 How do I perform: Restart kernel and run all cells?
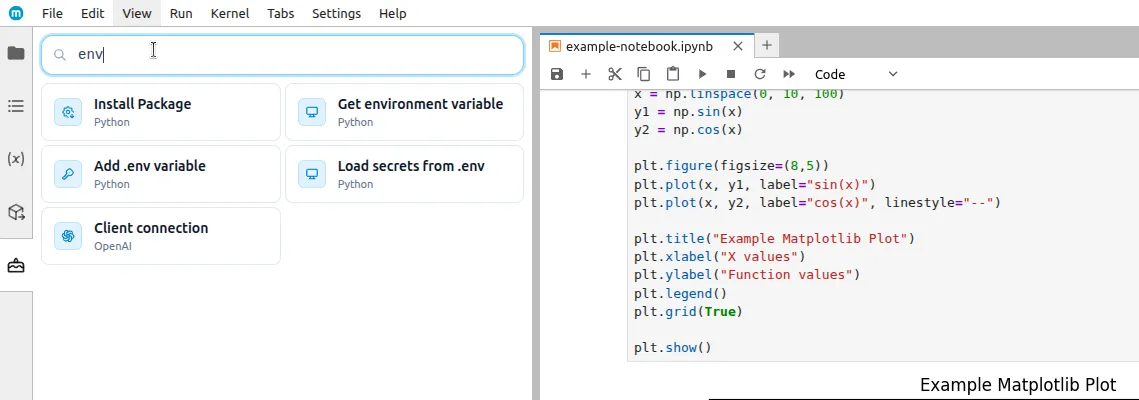789,74
